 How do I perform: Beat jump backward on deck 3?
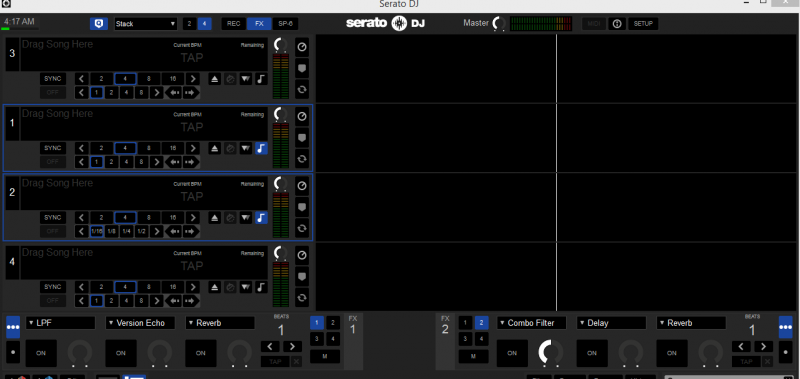click(174, 93)
